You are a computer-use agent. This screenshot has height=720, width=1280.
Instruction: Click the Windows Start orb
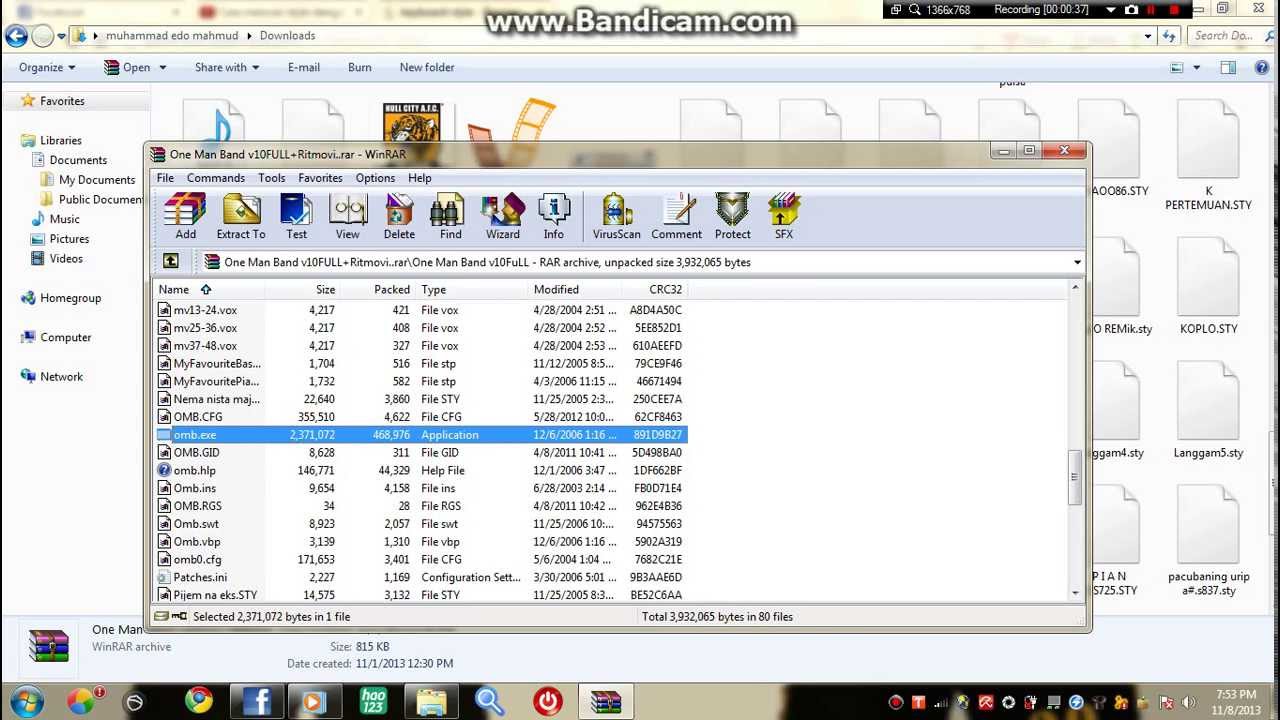(x=26, y=701)
